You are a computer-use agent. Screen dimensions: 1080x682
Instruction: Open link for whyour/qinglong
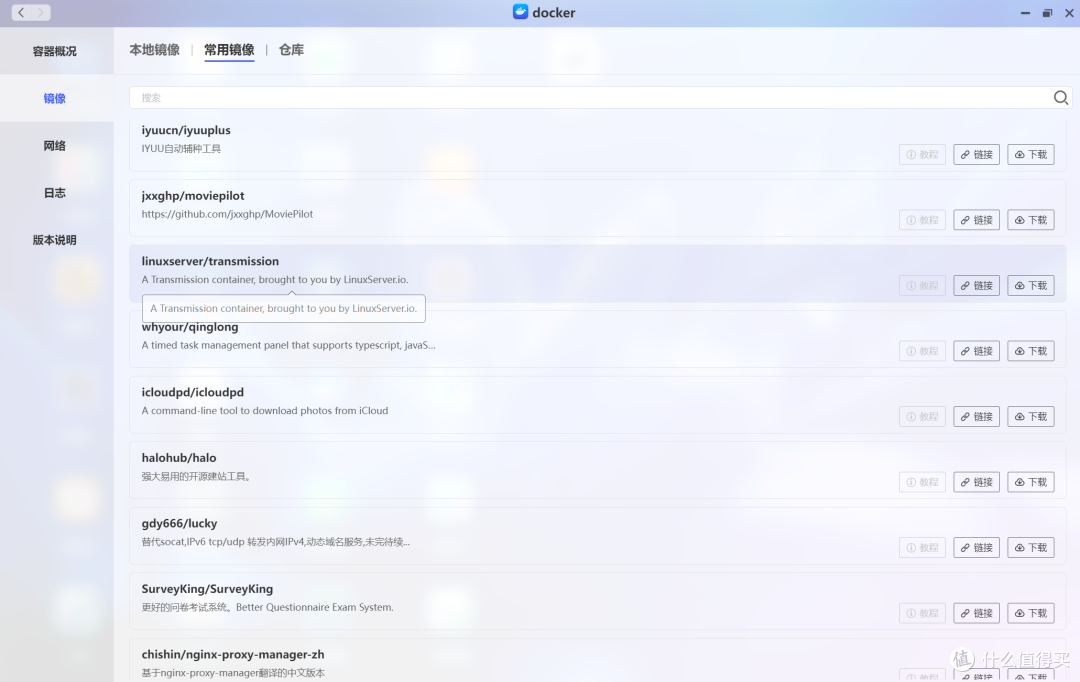click(977, 351)
